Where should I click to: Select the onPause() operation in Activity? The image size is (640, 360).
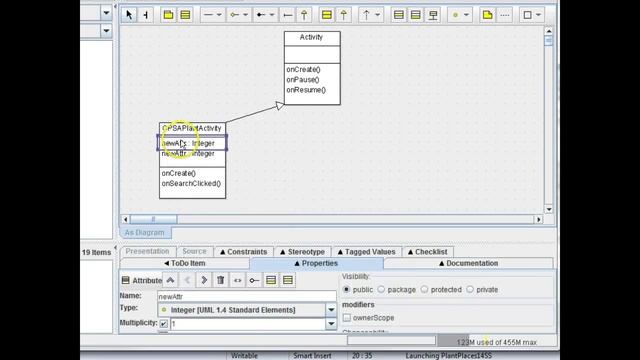[x=303, y=80]
